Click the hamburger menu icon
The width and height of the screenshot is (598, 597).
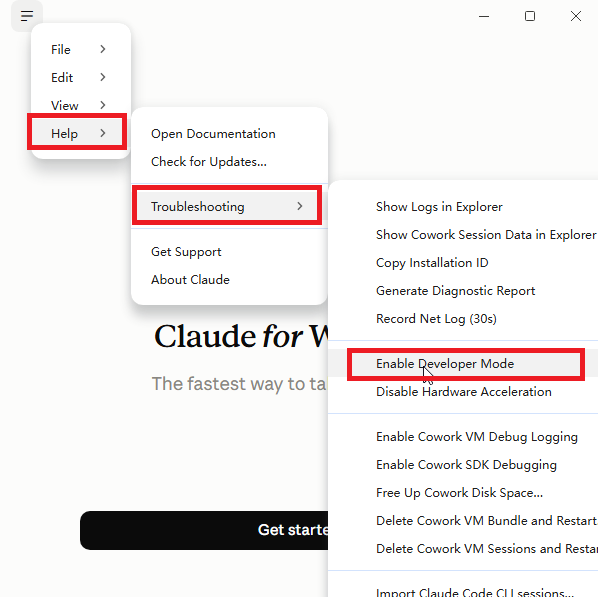click(27, 16)
